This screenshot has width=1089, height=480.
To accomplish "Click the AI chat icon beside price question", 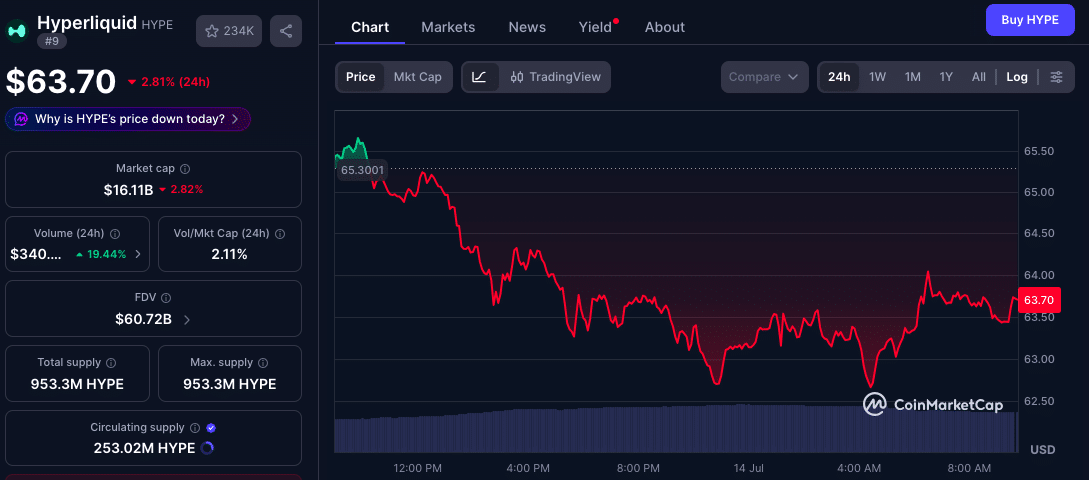I will coord(22,119).
